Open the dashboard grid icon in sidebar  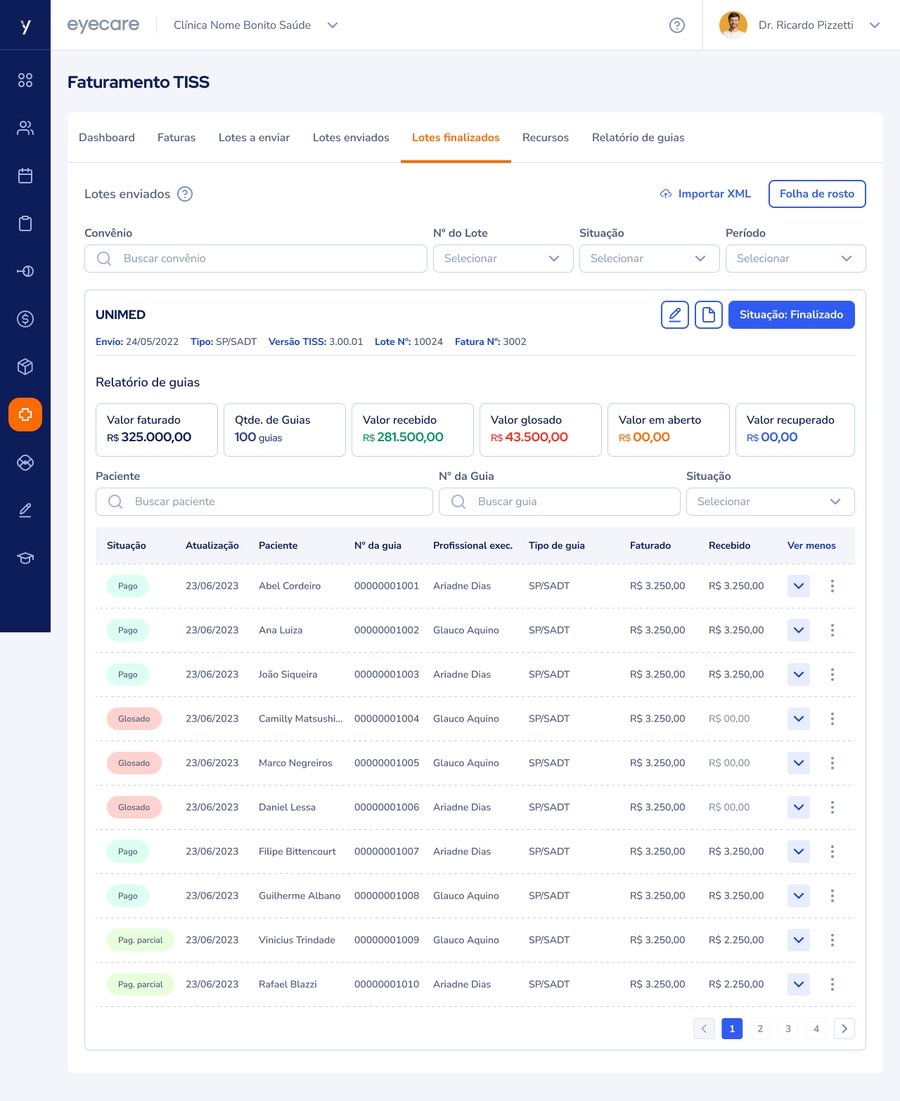[25, 80]
